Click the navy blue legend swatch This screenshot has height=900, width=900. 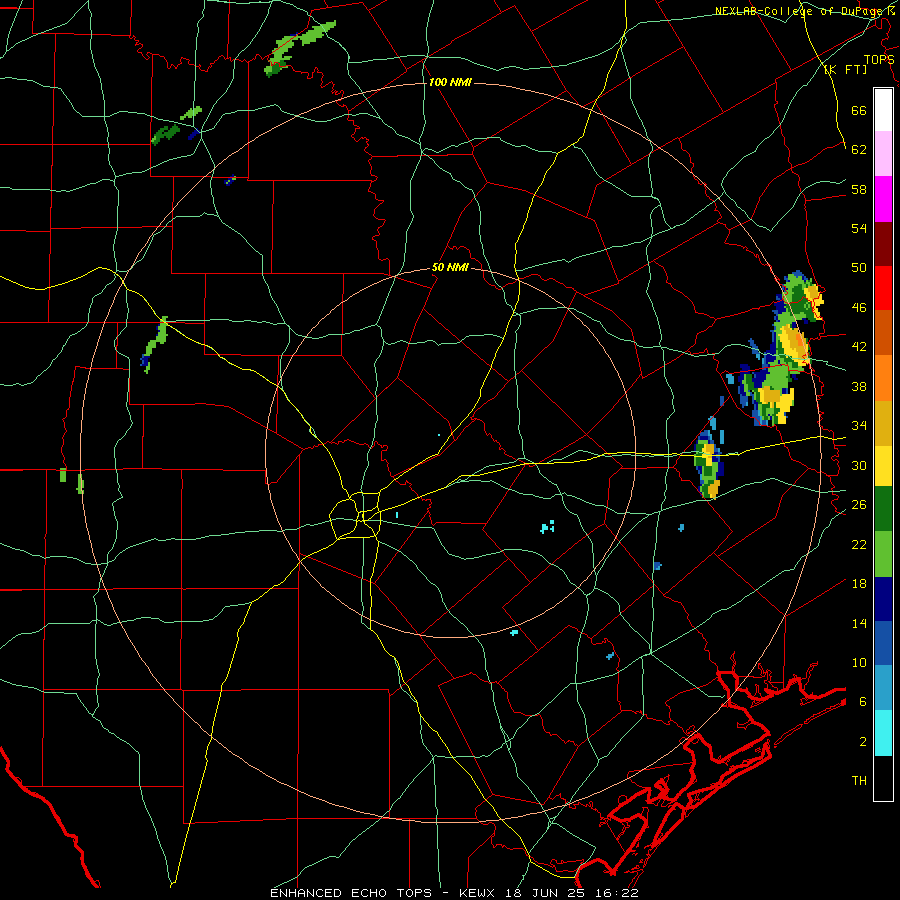883,599
